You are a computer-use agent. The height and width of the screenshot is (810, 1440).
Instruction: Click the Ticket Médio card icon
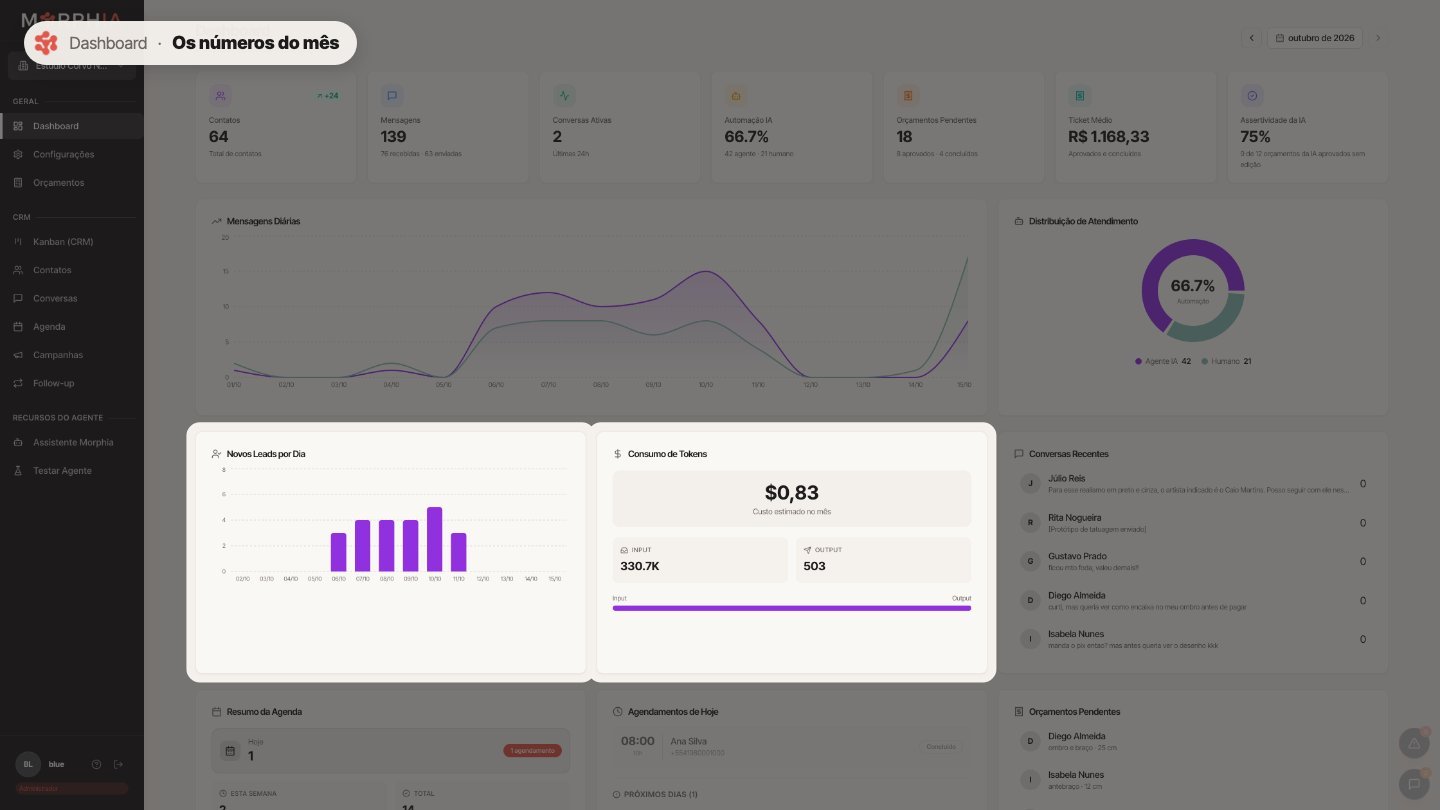click(x=1080, y=96)
